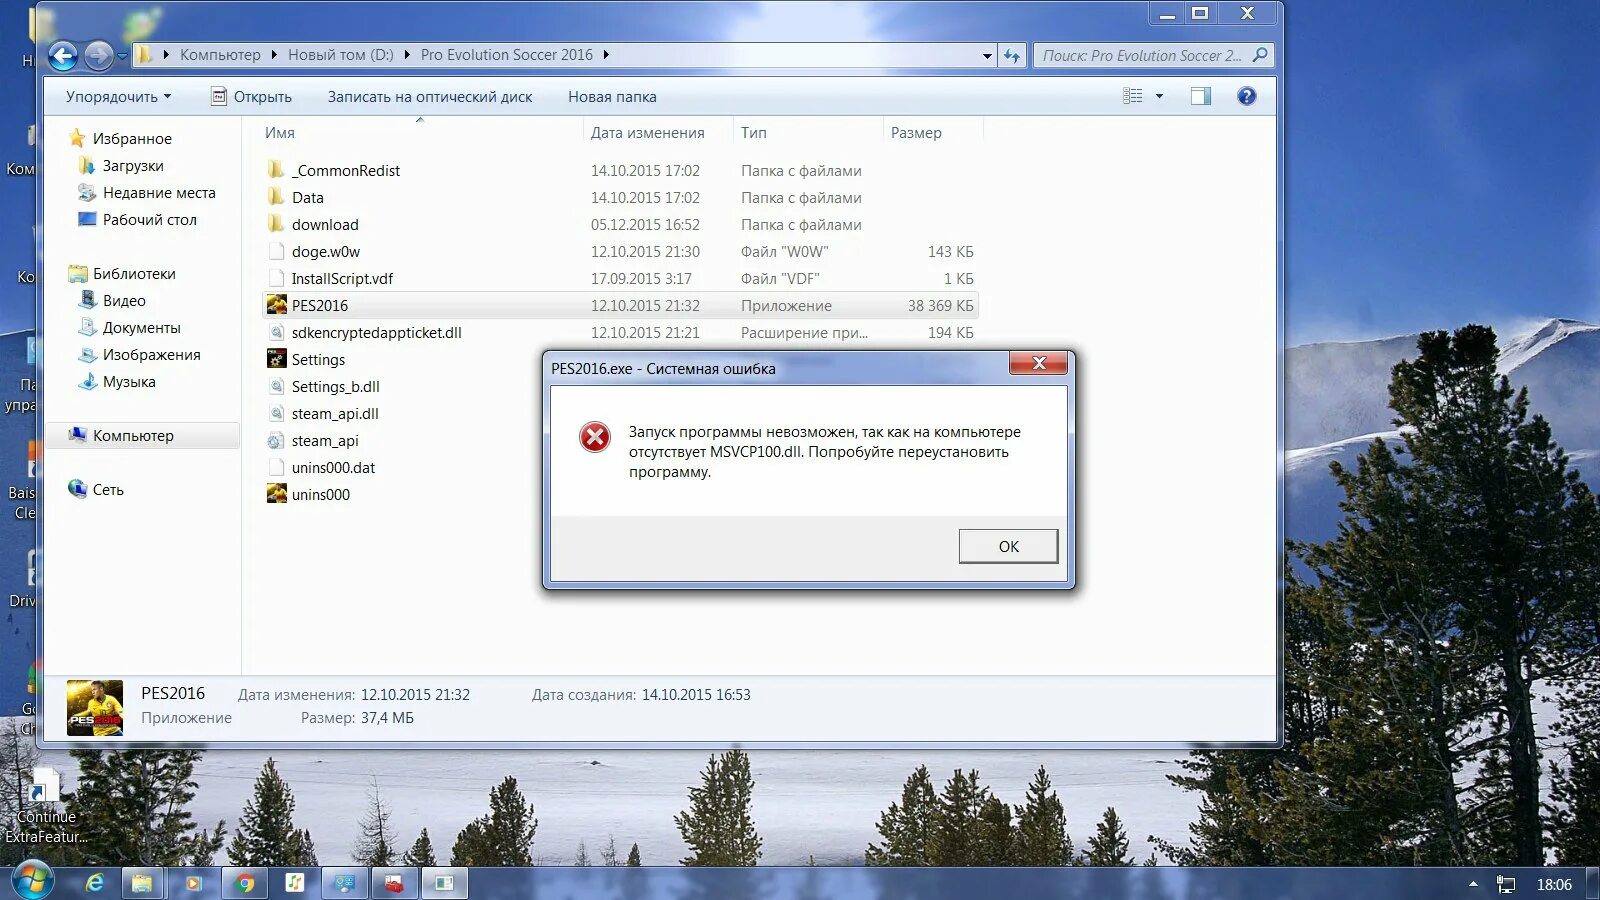This screenshot has width=1600, height=900.
Task: Select Компьютер in navigation pane
Action: 133,436
